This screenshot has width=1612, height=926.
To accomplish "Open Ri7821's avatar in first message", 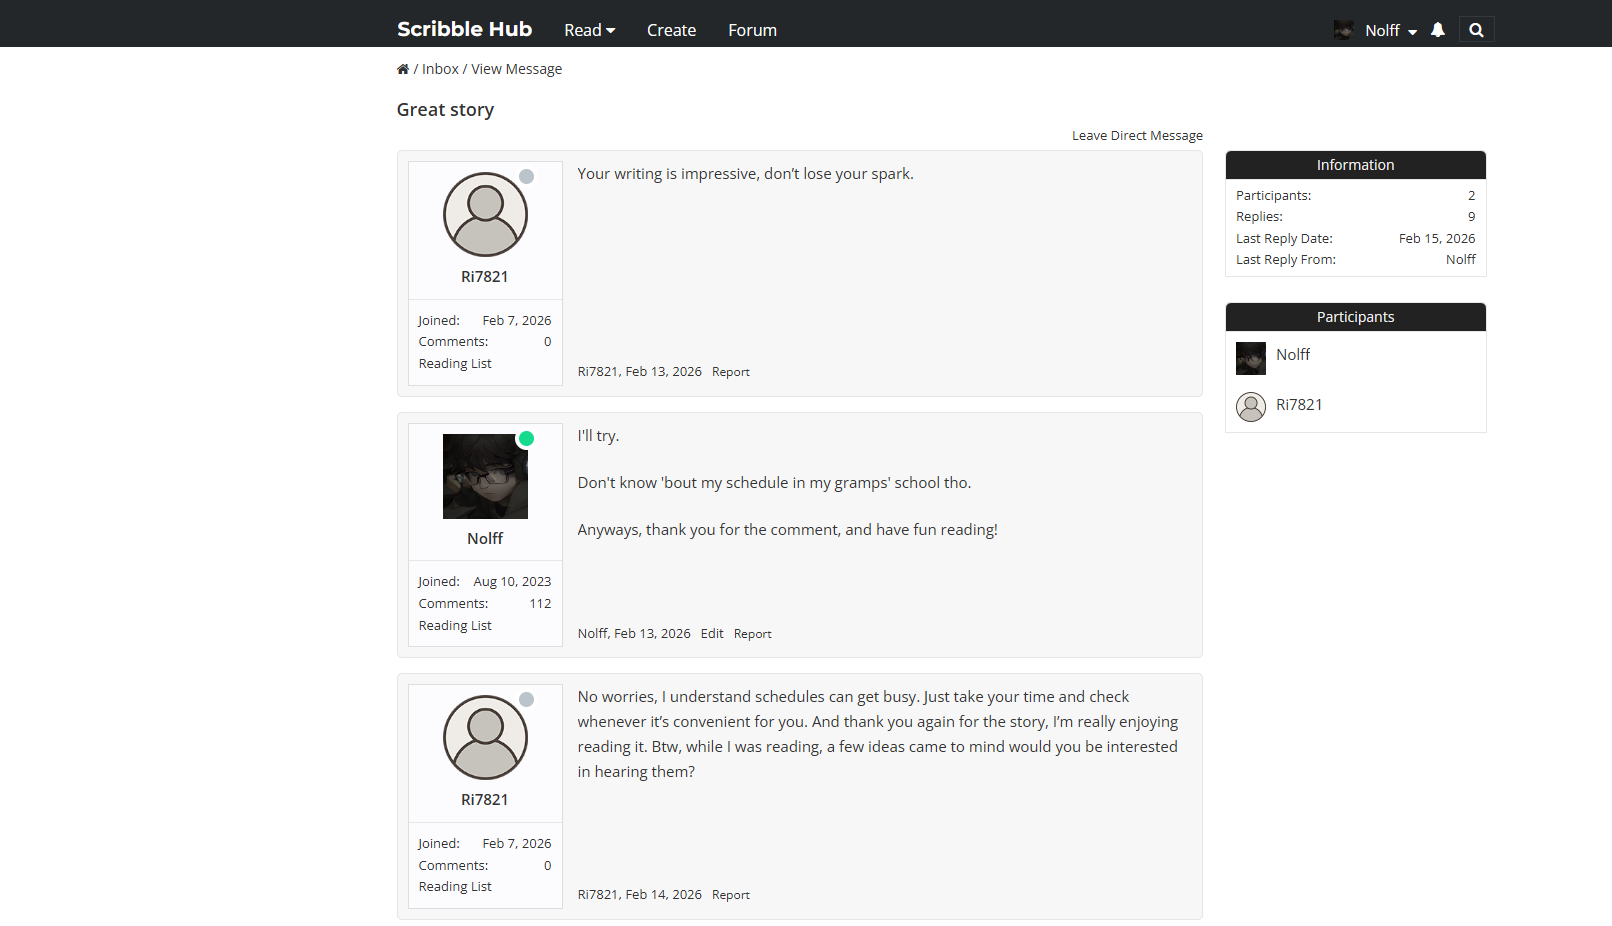I will [x=485, y=215].
